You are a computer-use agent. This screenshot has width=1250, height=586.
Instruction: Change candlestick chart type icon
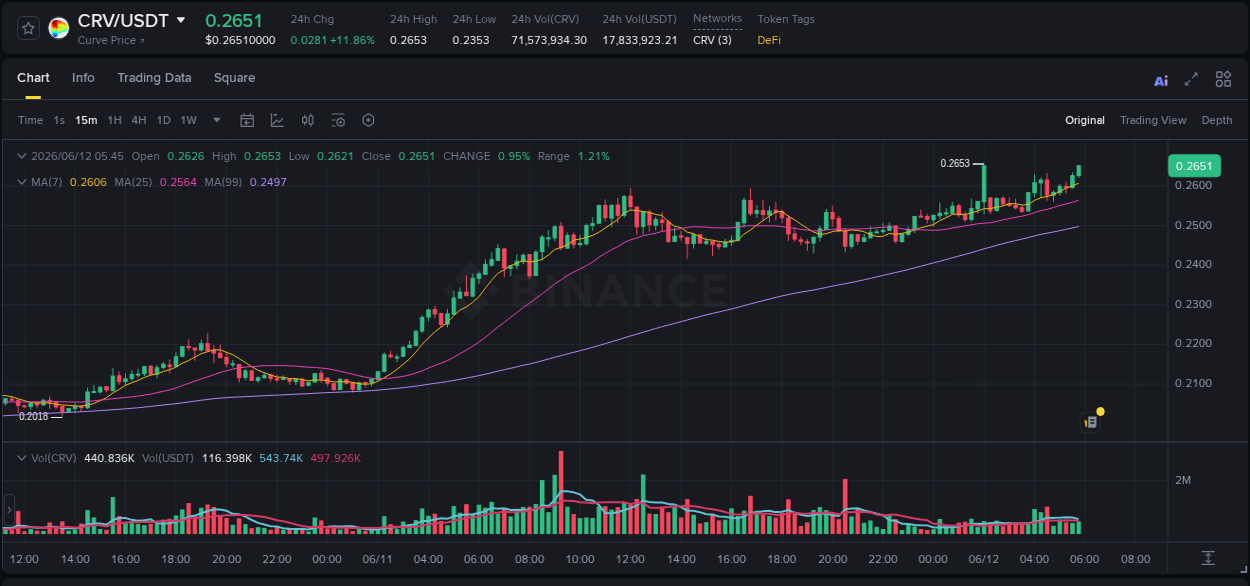coord(308,120)
